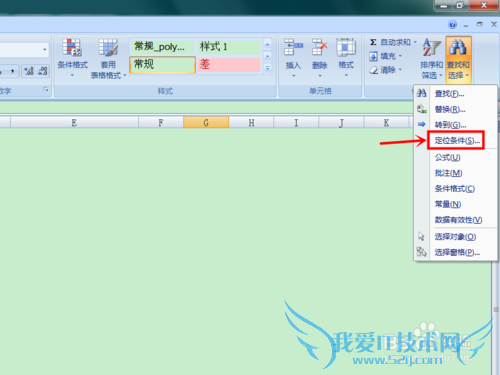Expand the Fill (填充) dropdown arrow

400,56
